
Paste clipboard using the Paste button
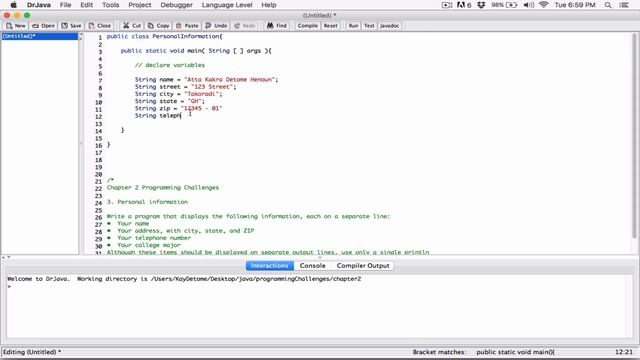(187, 26)
